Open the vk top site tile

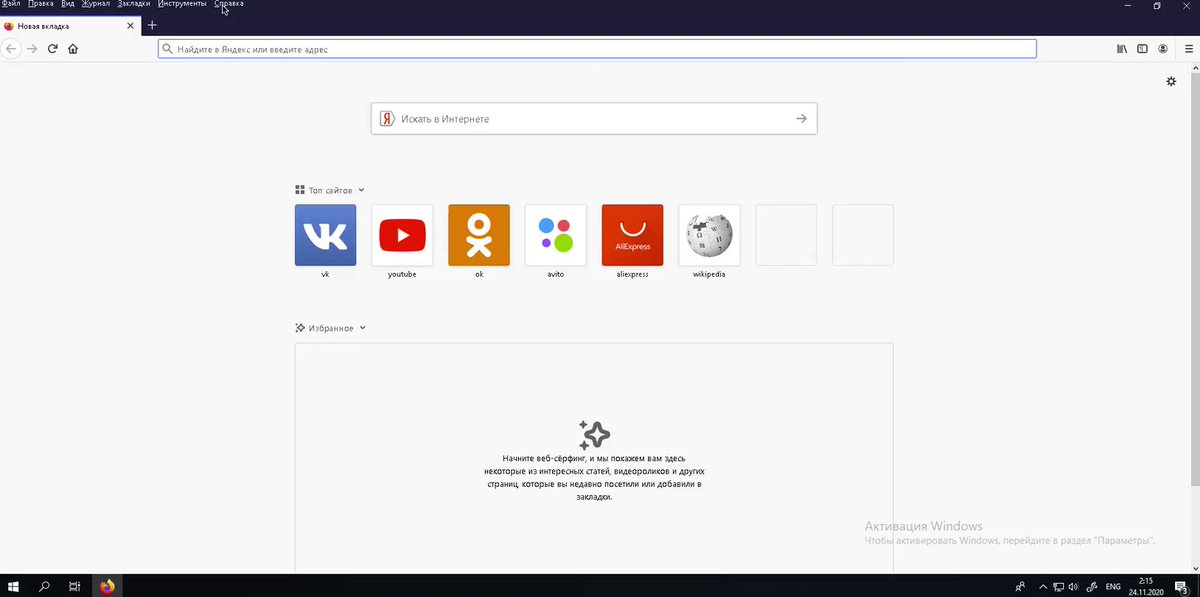pyautogui.click(x=325, y=235)
